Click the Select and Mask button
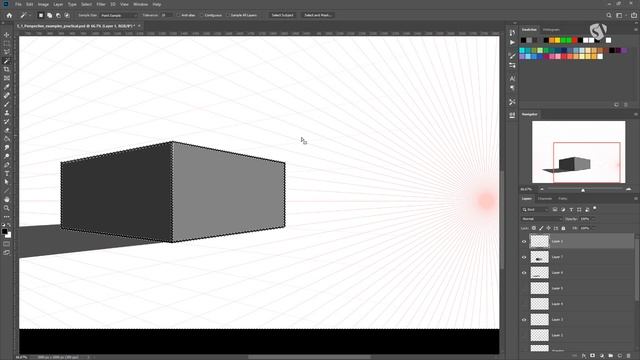 pos(317,15)
